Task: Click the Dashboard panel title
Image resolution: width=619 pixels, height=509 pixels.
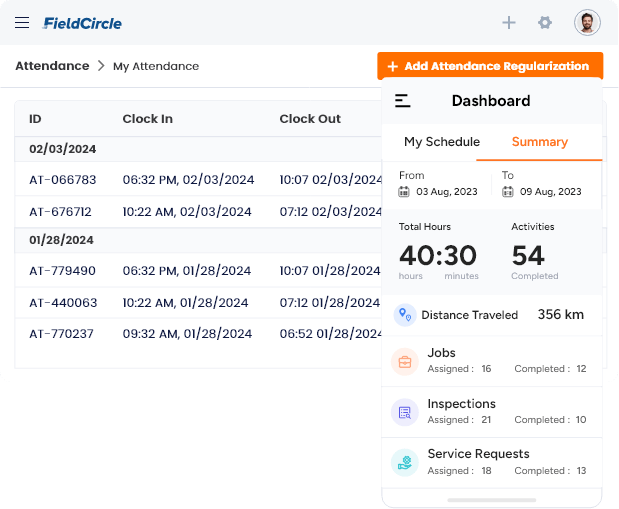Action: coord(491,101)
